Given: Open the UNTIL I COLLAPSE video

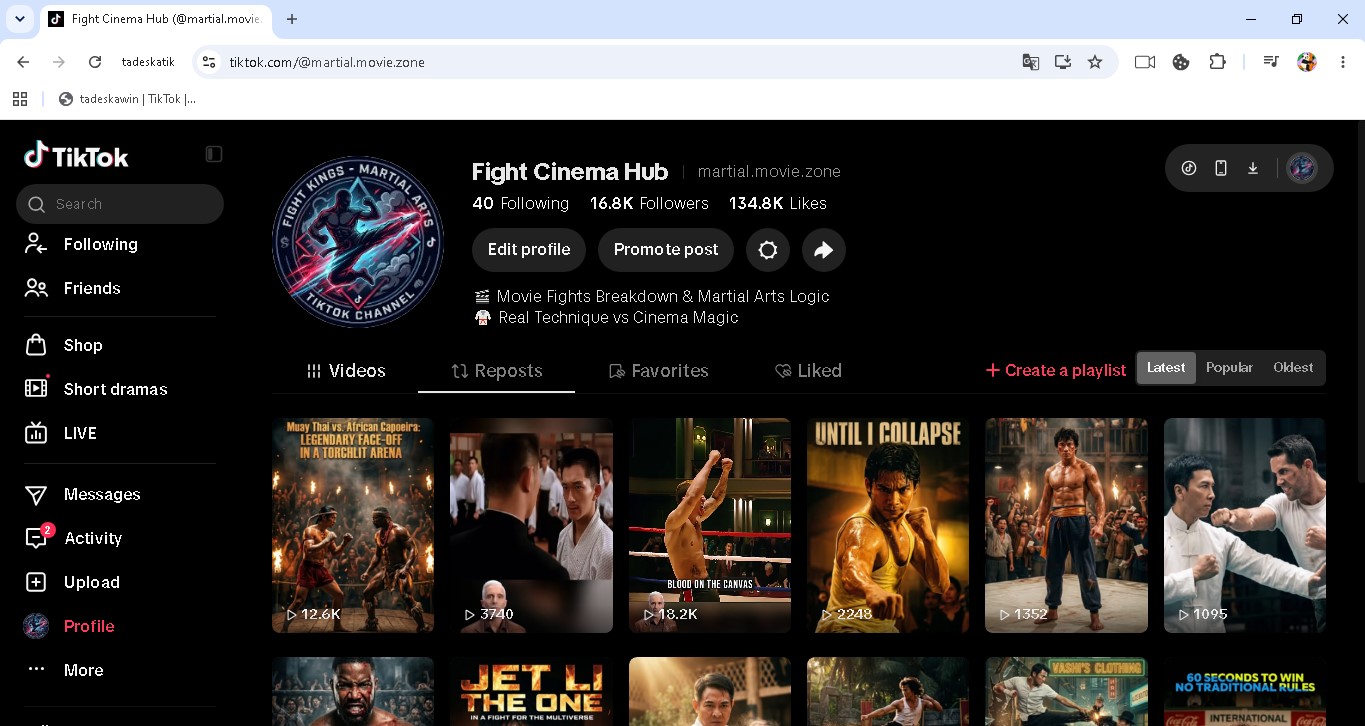Looking at the screenshot, I should tap(888, 525).
